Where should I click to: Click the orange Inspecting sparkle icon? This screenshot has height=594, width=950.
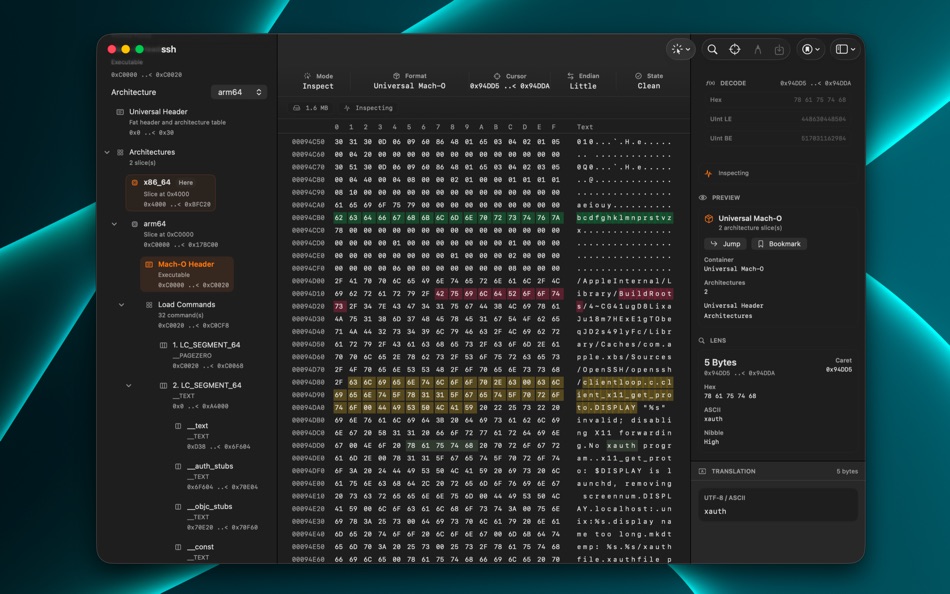point(708,173)
